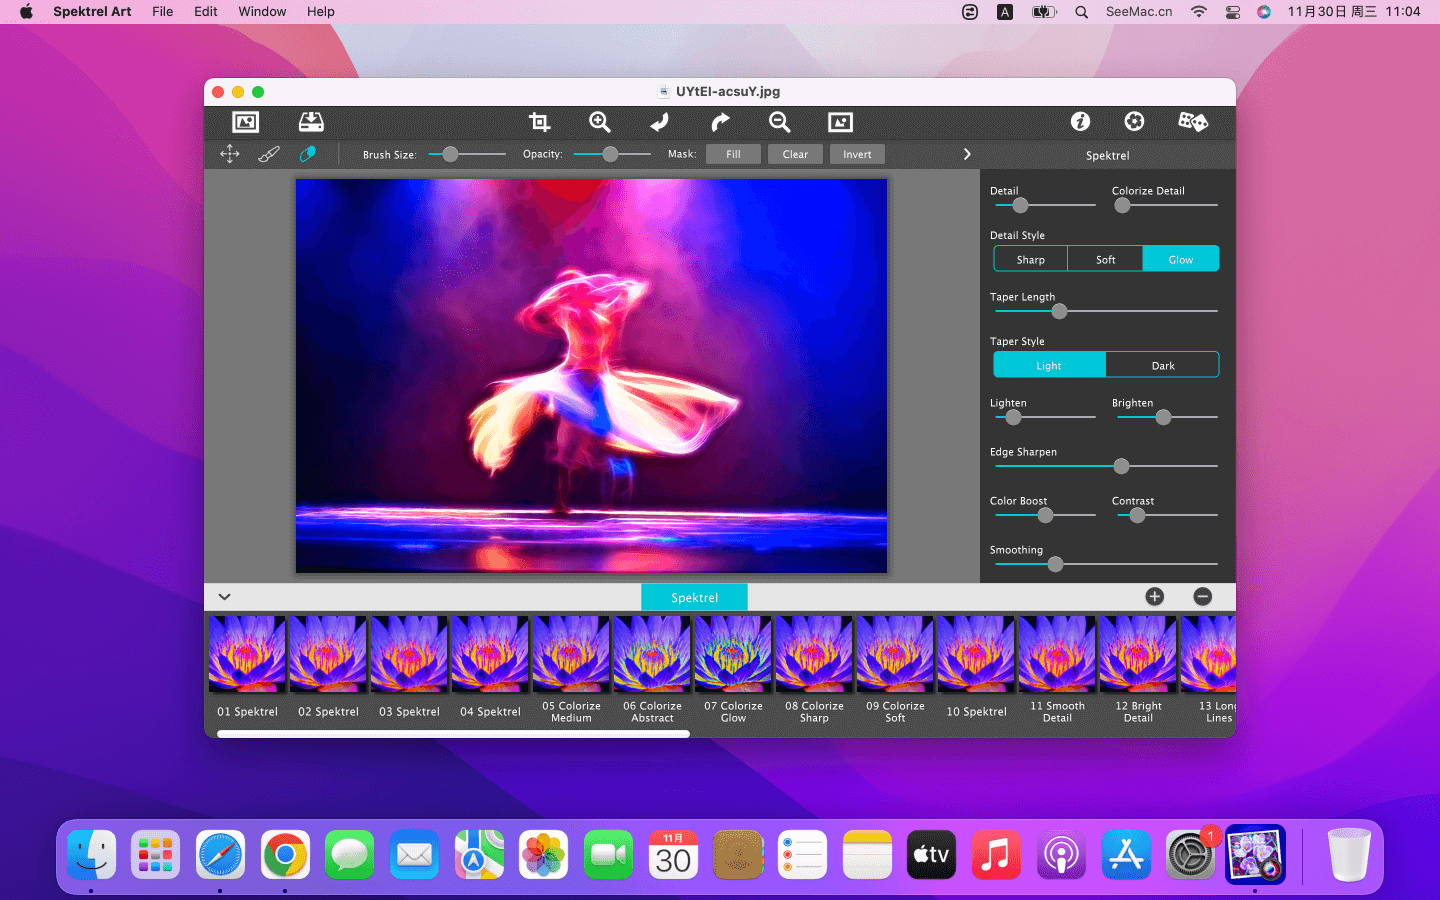Select the mask brush tool
Viewport: 1440px width, 900px height.
(269, 154)
